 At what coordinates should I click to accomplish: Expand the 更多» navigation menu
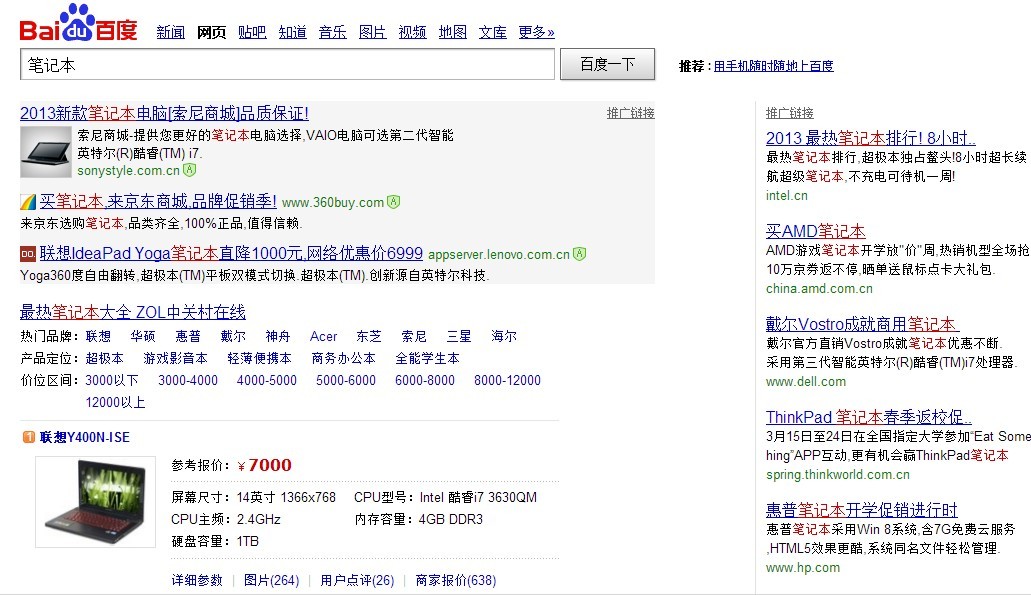pyautogui.click(x=536, y=32)
